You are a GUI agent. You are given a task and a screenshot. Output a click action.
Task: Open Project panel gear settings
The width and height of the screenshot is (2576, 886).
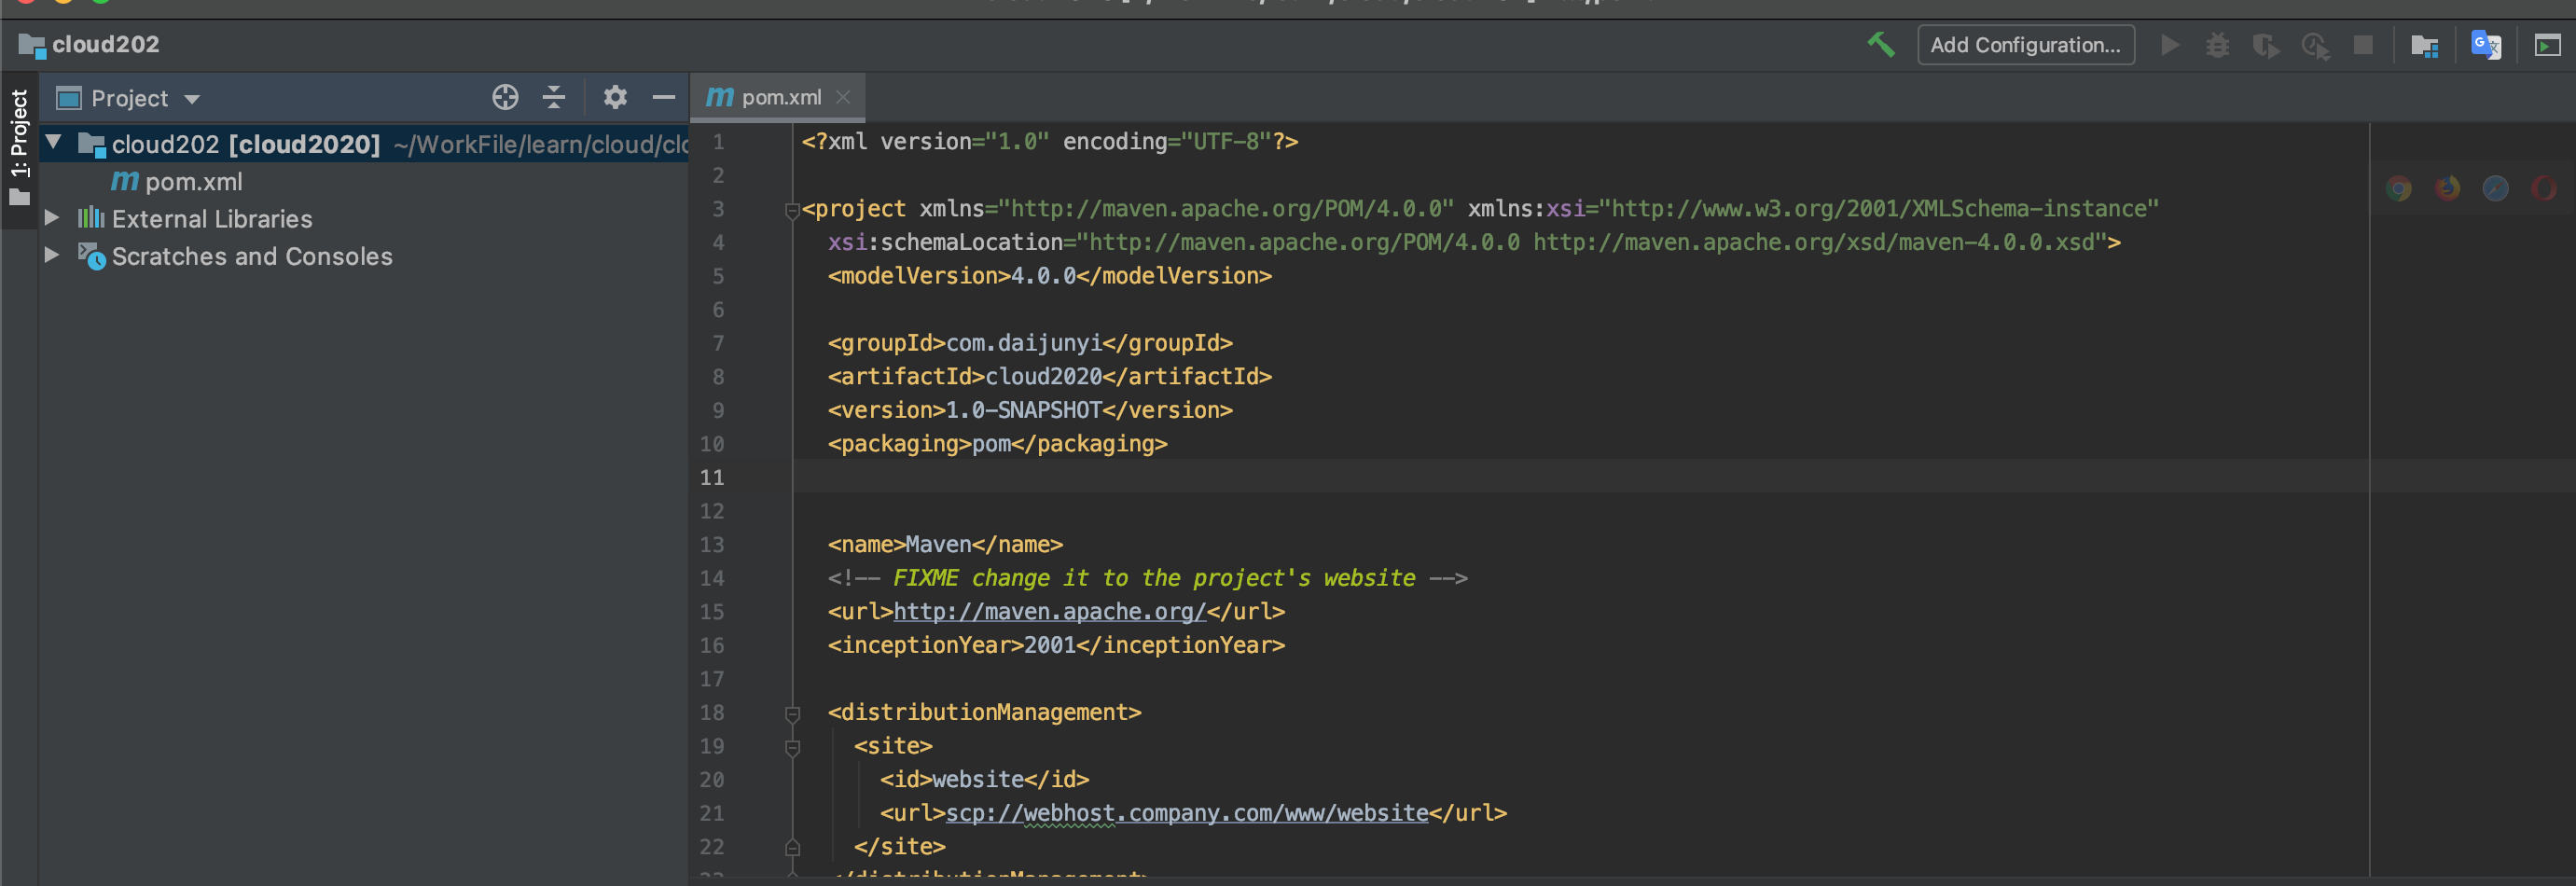pyautogui.click(x=615, y=97)
